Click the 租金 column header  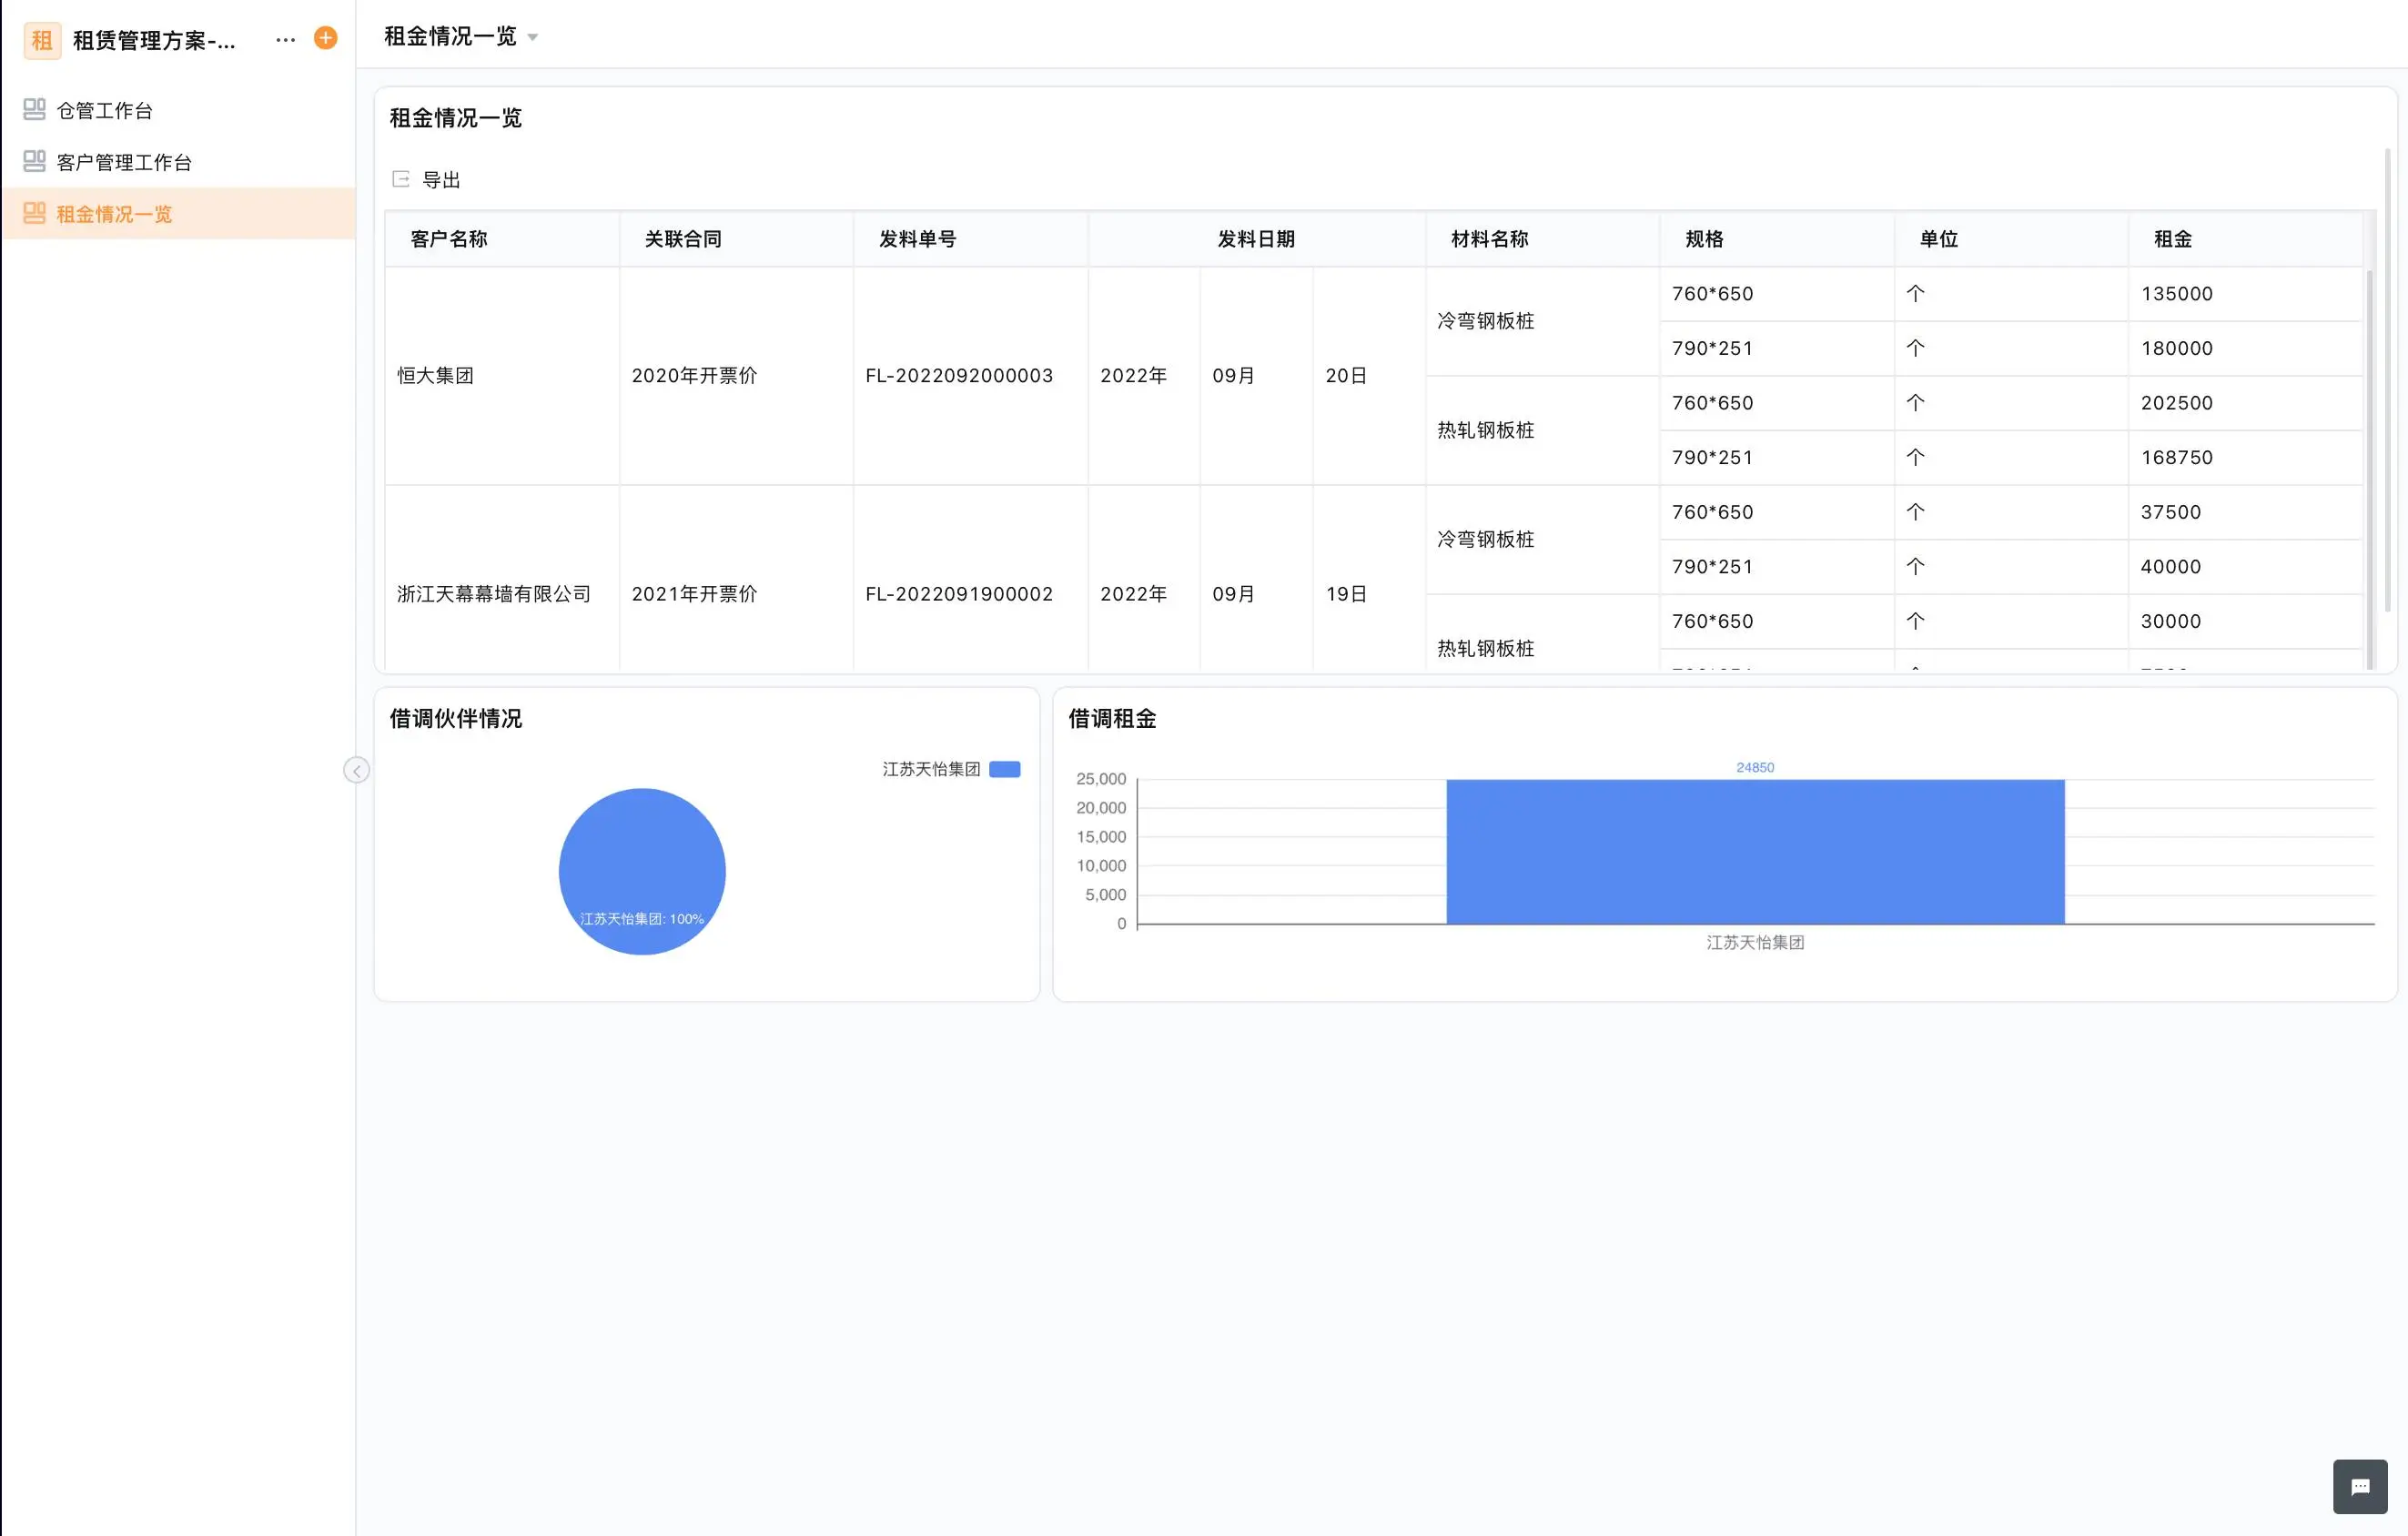pos(2172,239)
